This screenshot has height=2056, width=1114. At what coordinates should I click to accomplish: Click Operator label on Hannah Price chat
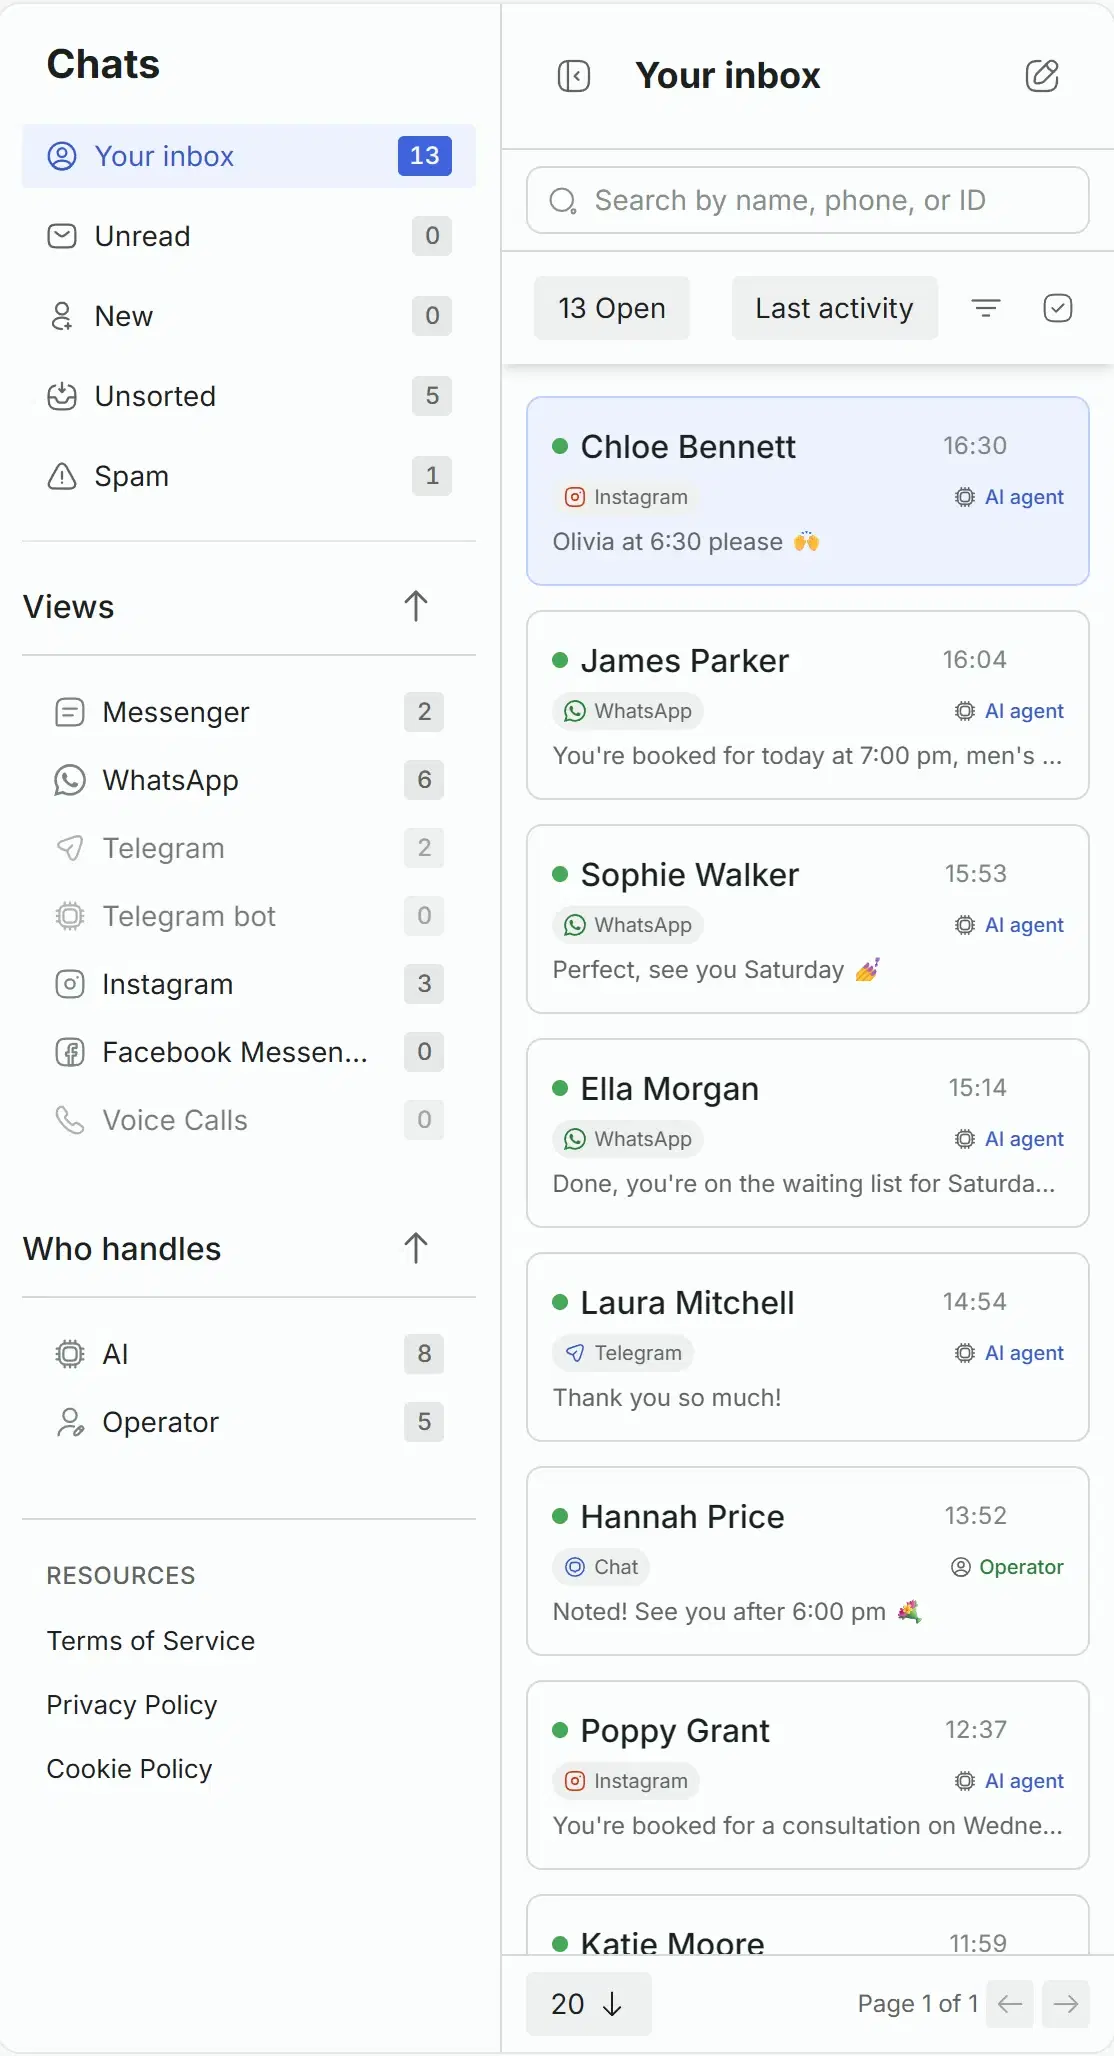point(1007,1567)
